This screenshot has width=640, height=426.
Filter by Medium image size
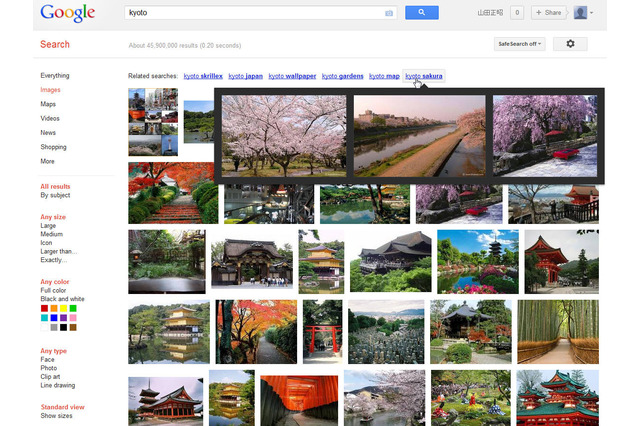coord(51,234)
